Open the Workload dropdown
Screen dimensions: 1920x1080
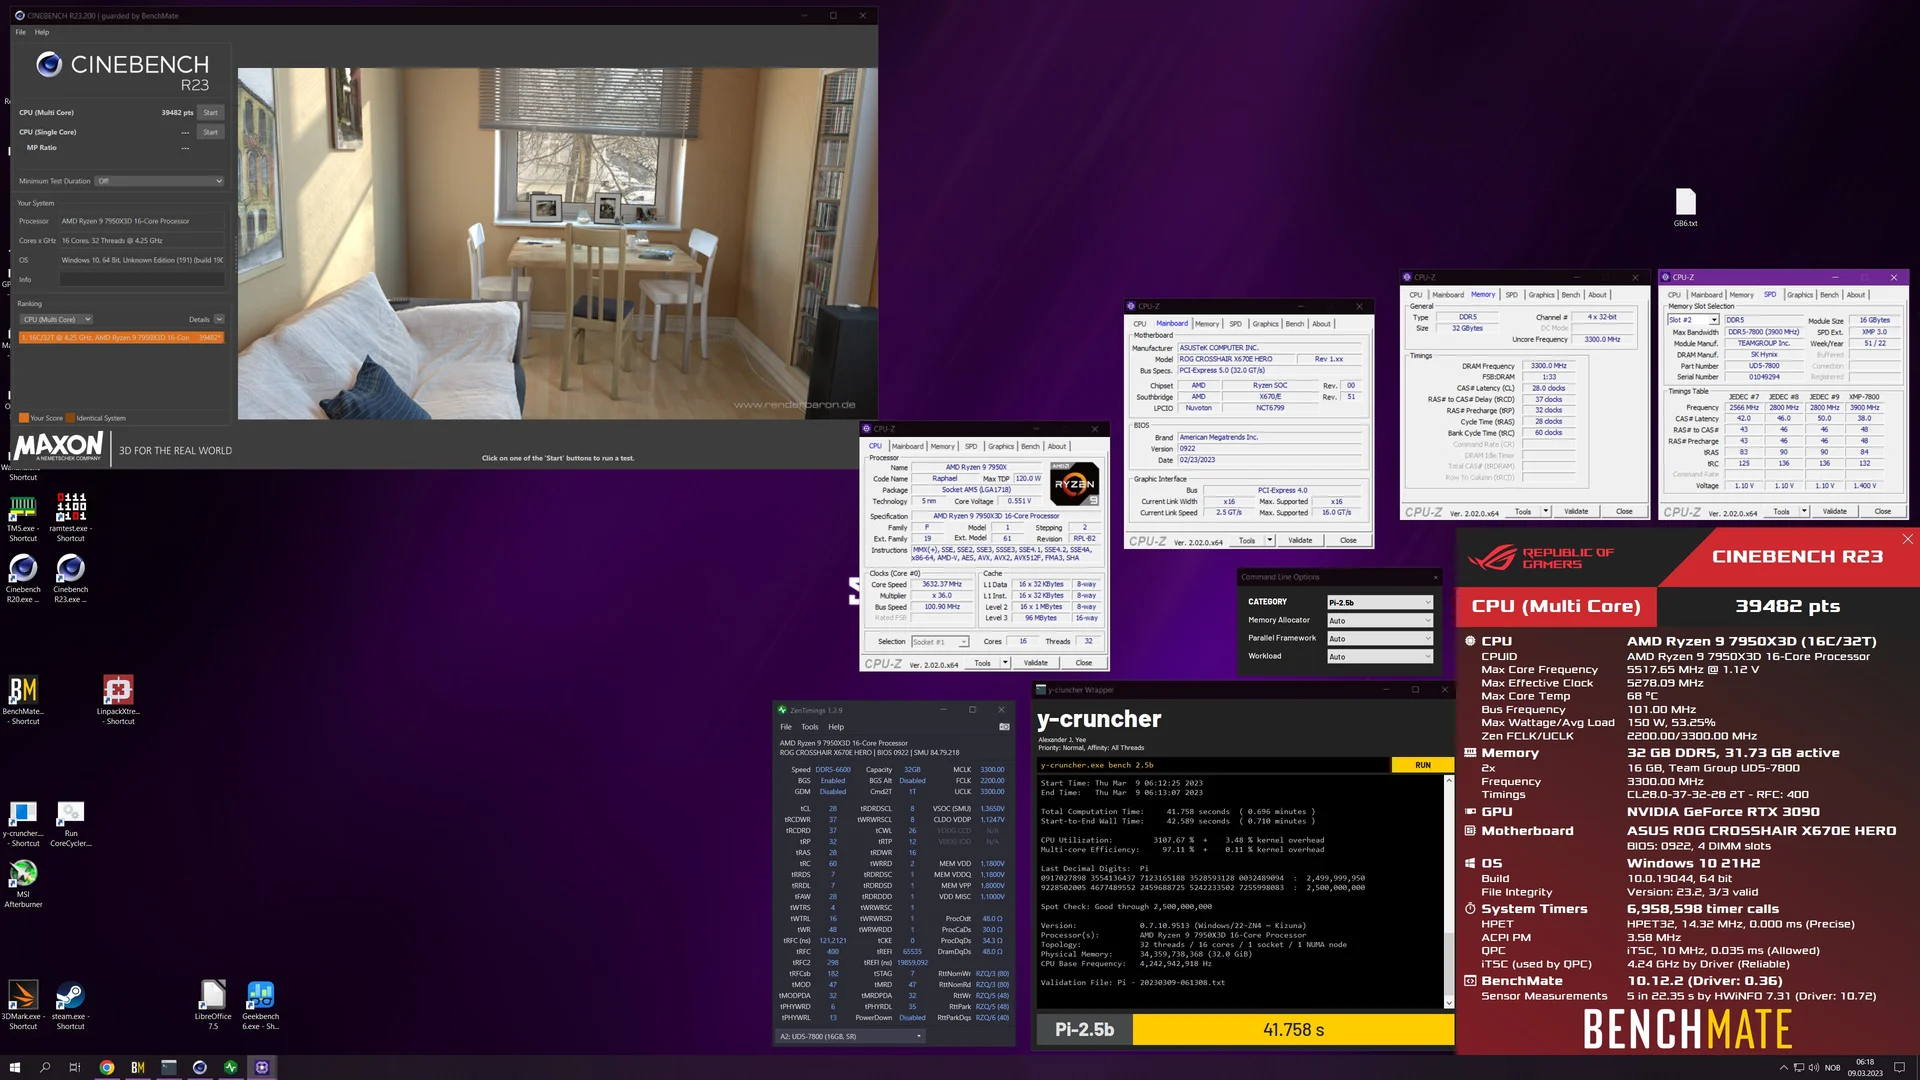click(x=1380, y=656)
